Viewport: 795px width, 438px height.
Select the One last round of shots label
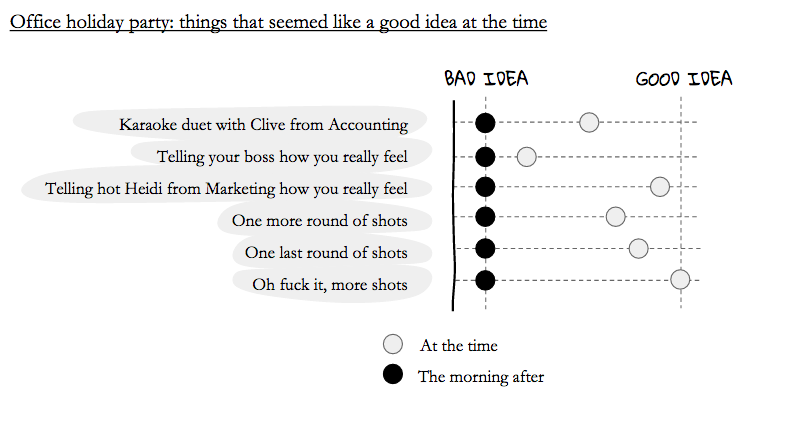326,252
